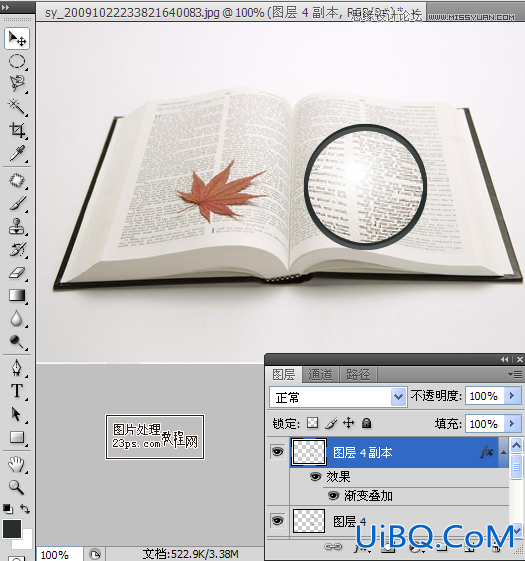Select the Dodge tool
Screen dimensions: 525x561
(x=17, y=341)
